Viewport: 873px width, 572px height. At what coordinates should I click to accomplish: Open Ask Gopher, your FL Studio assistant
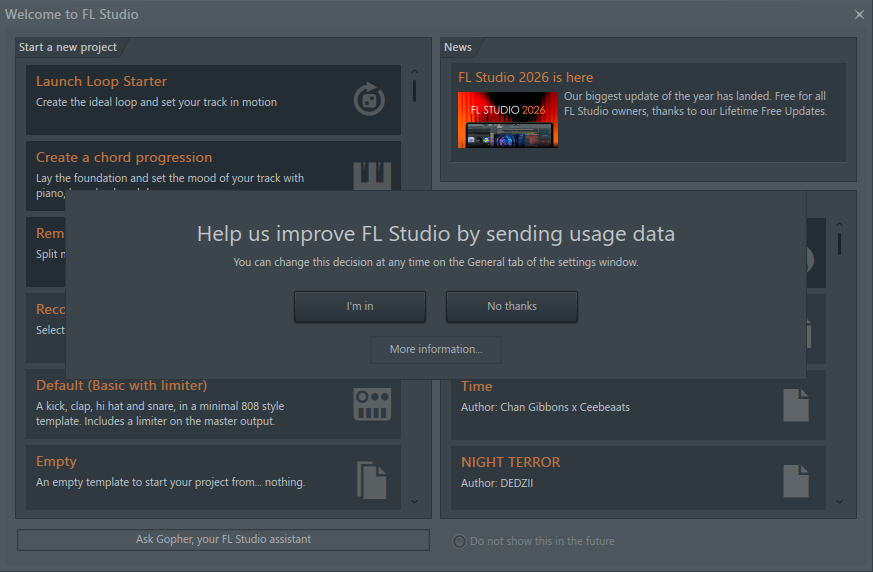coord(223,539)
